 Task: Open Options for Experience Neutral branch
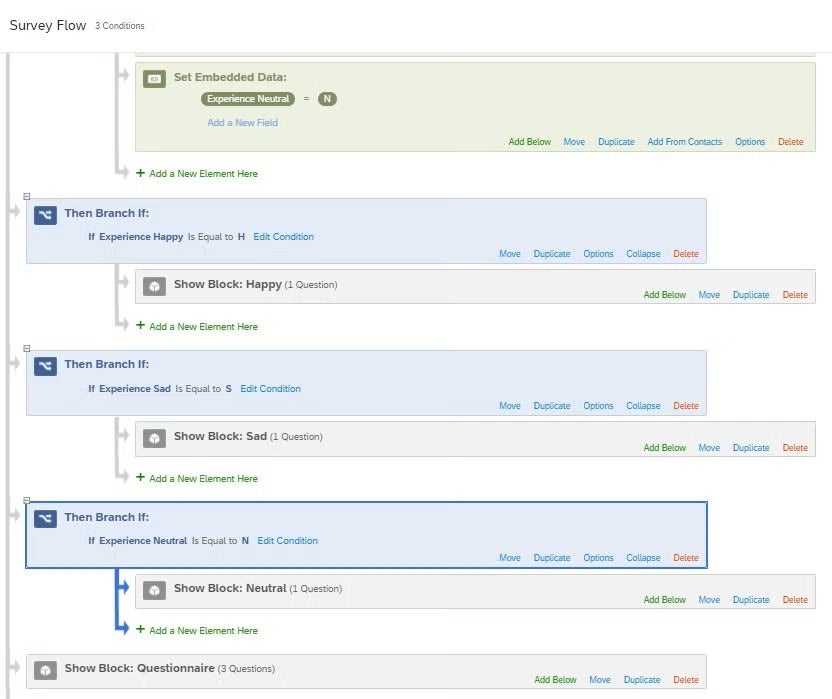tap(598, 558)
